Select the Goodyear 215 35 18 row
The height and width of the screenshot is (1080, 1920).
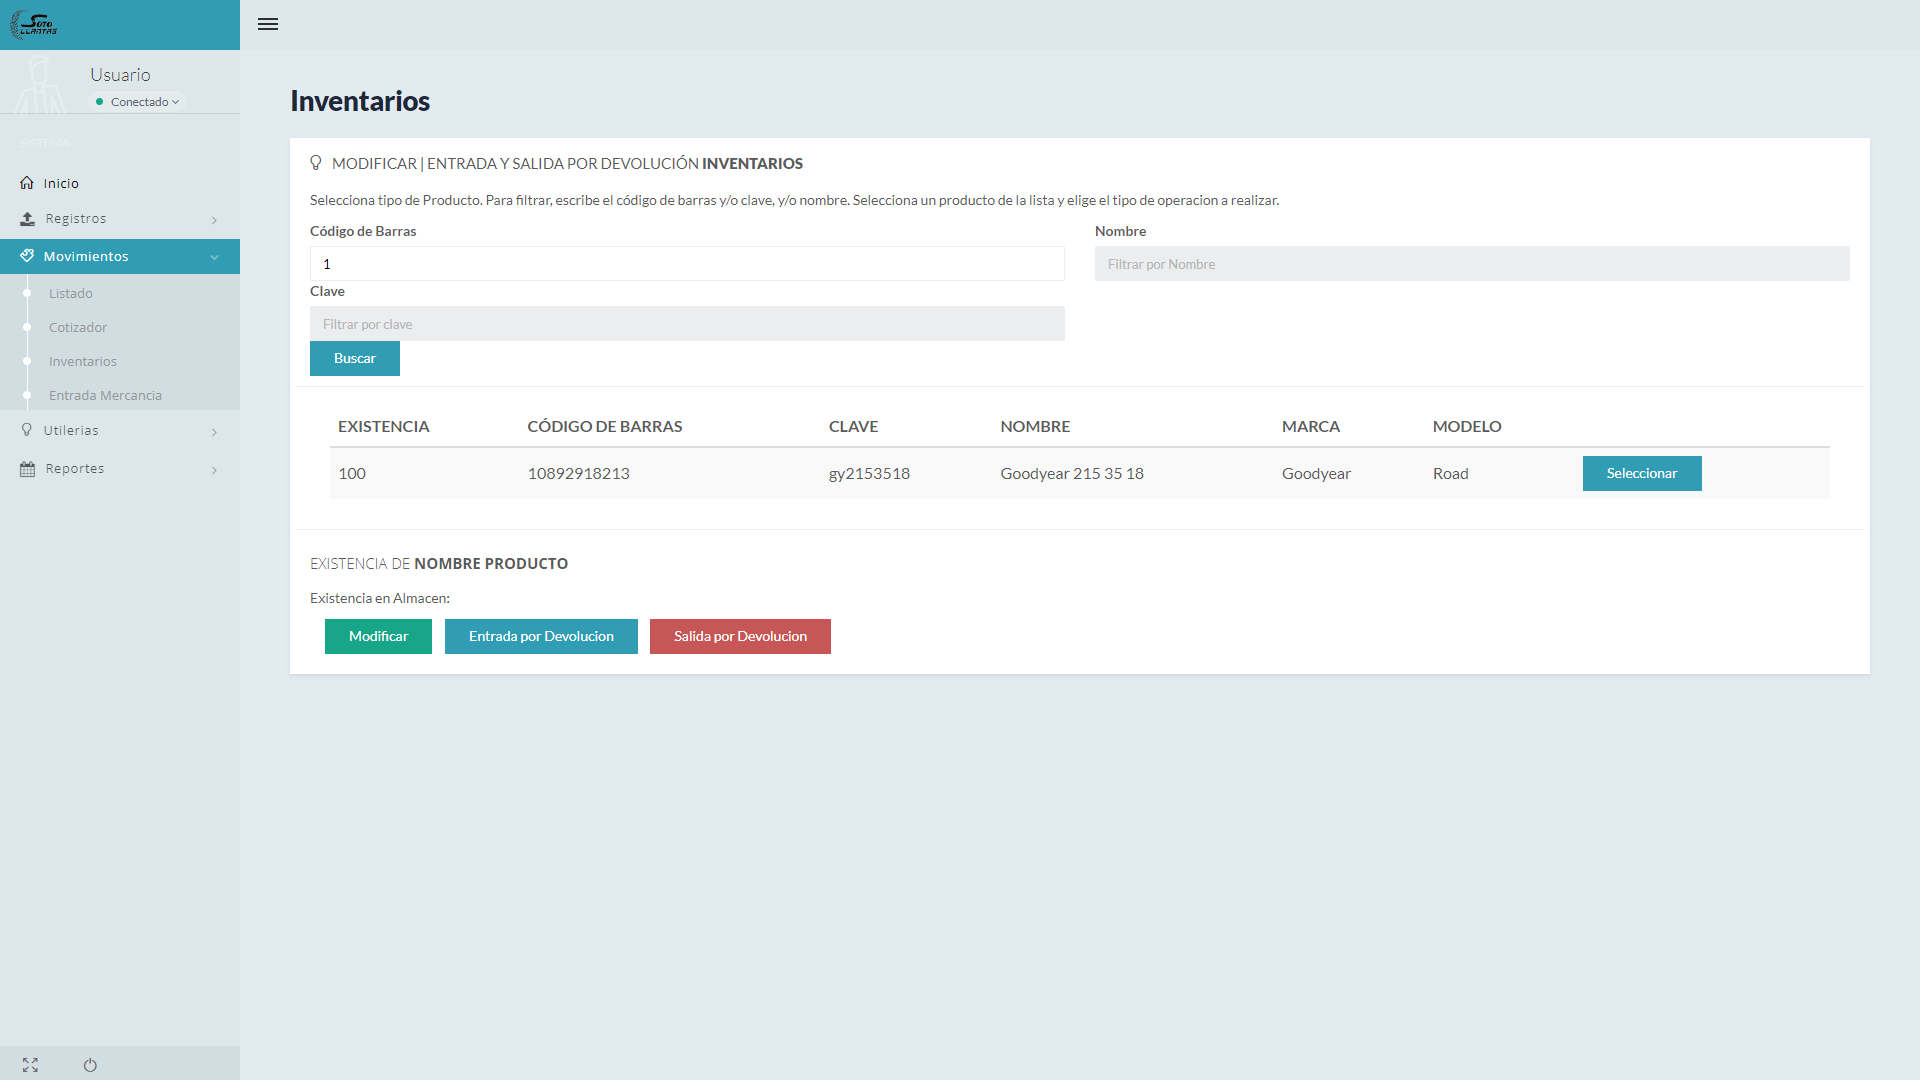click(1641, 473)
